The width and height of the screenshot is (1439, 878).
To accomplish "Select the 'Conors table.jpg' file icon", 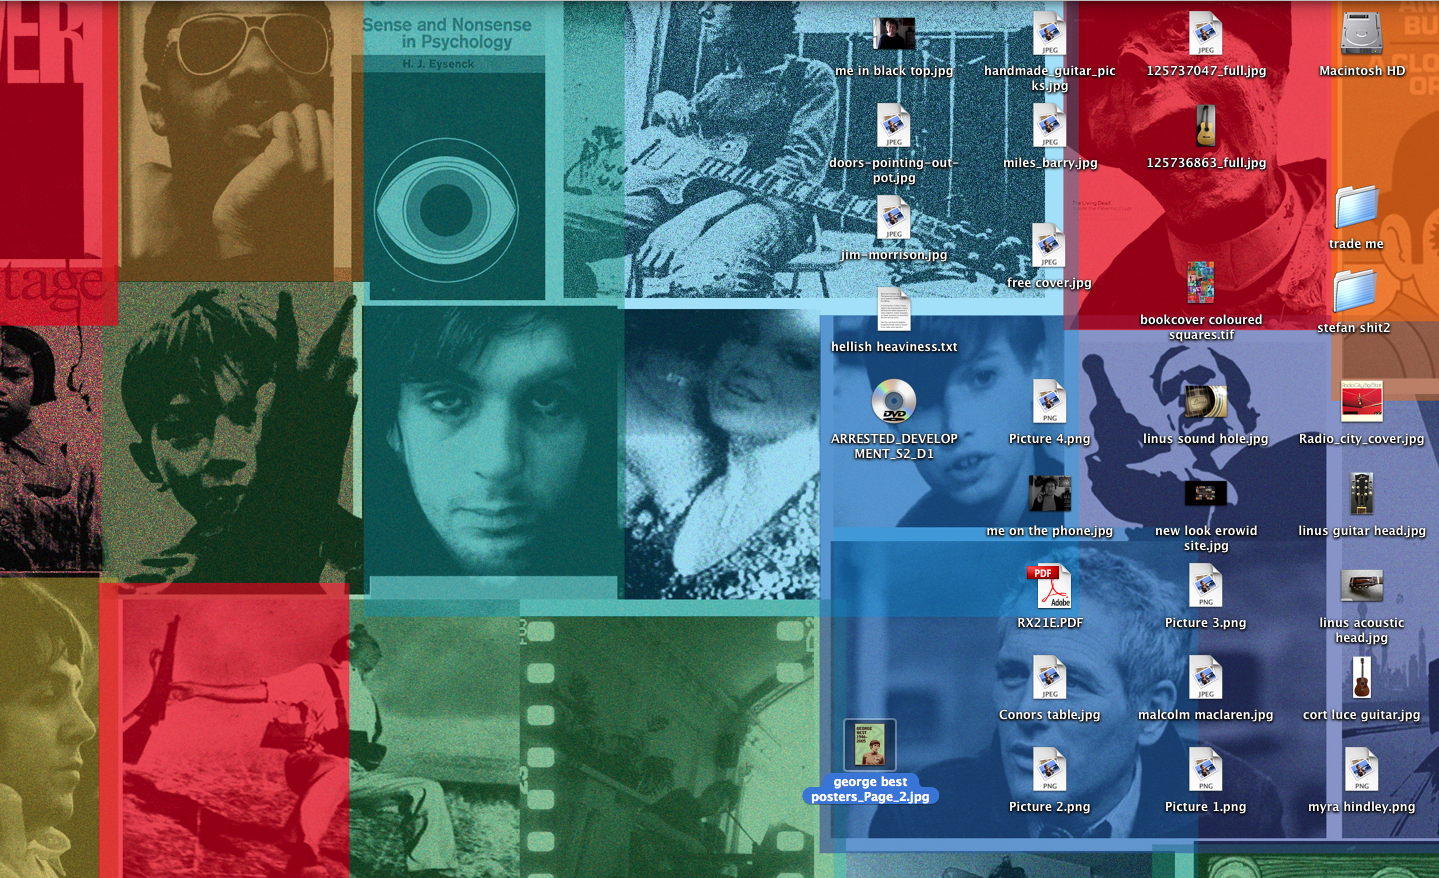I will [x=1049, y=677].
